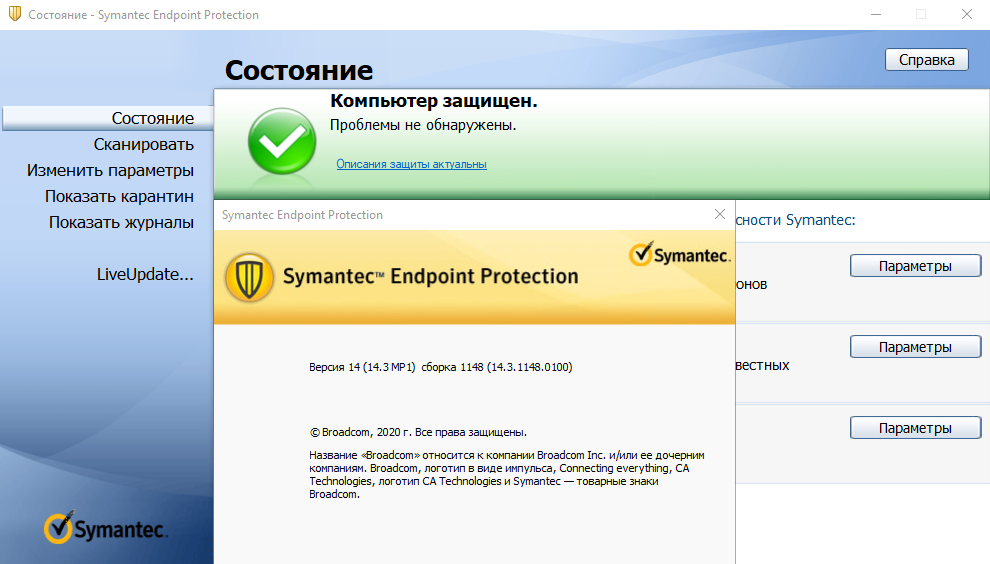Click the 'Проблемы не обнаружены.' text
The height and width of the screenshot is (564, 990).
click(423, 125)
